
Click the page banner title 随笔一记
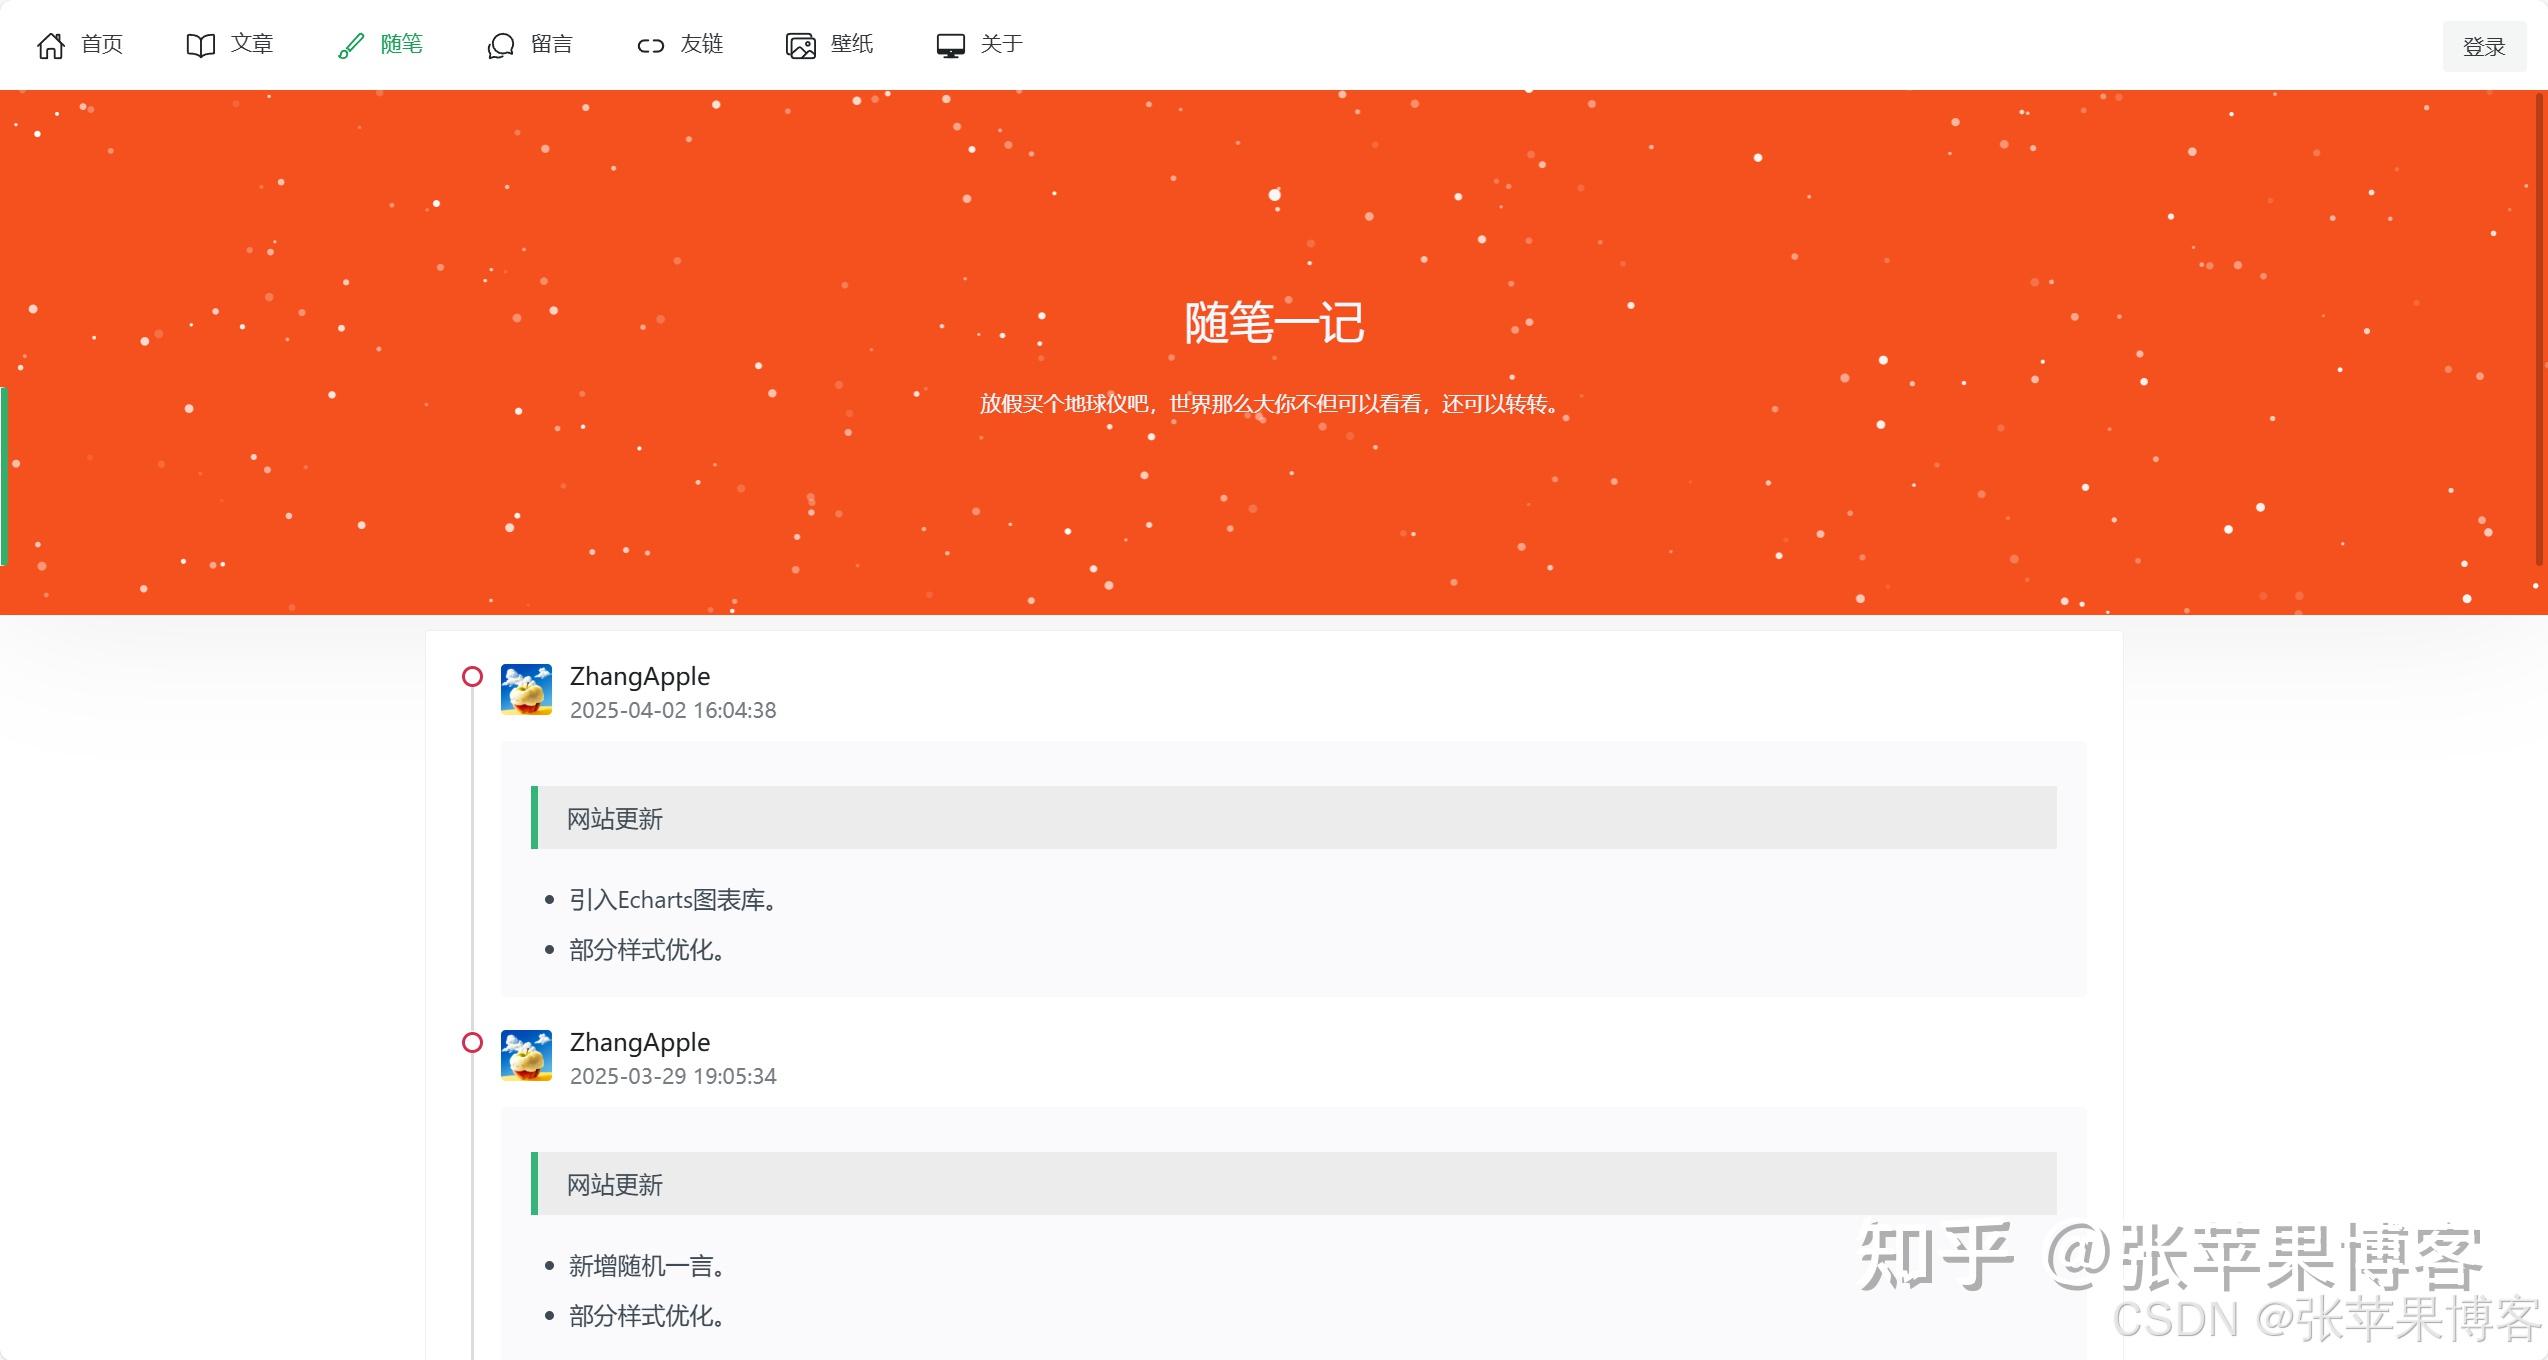pos(1273,322)
